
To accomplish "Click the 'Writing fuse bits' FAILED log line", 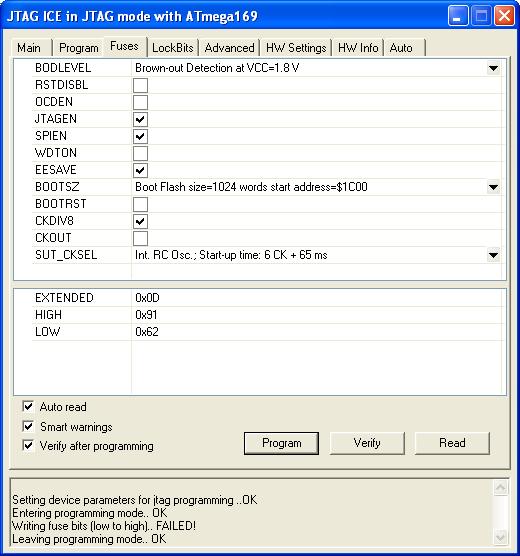I will (104, 526).
